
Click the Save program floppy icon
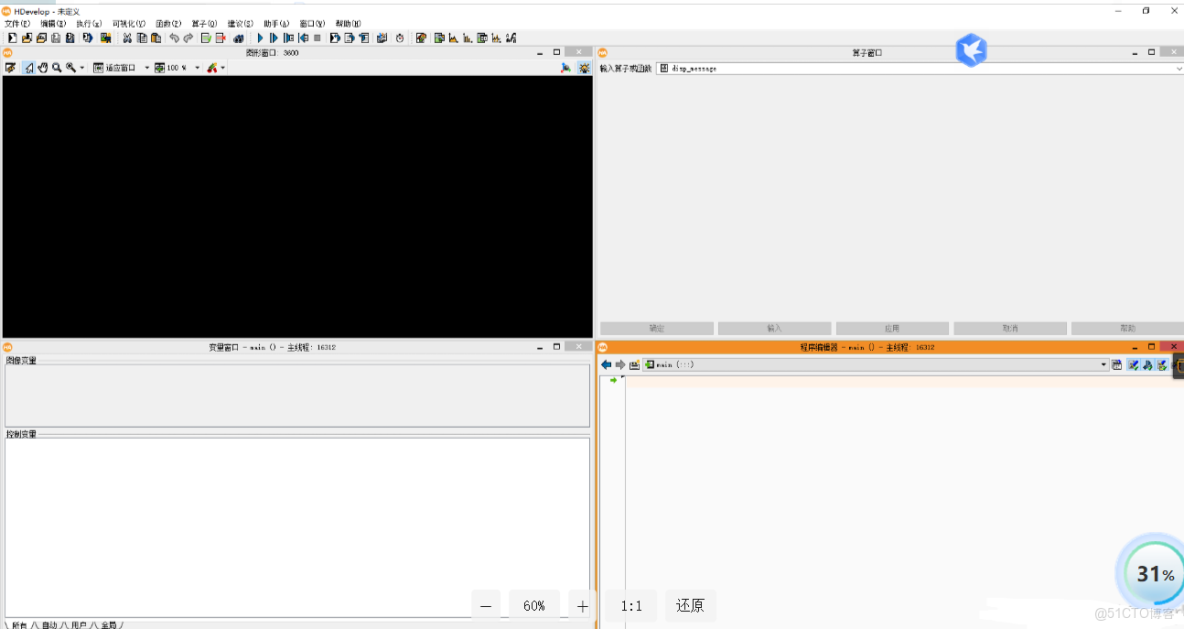tap(55, 38)
